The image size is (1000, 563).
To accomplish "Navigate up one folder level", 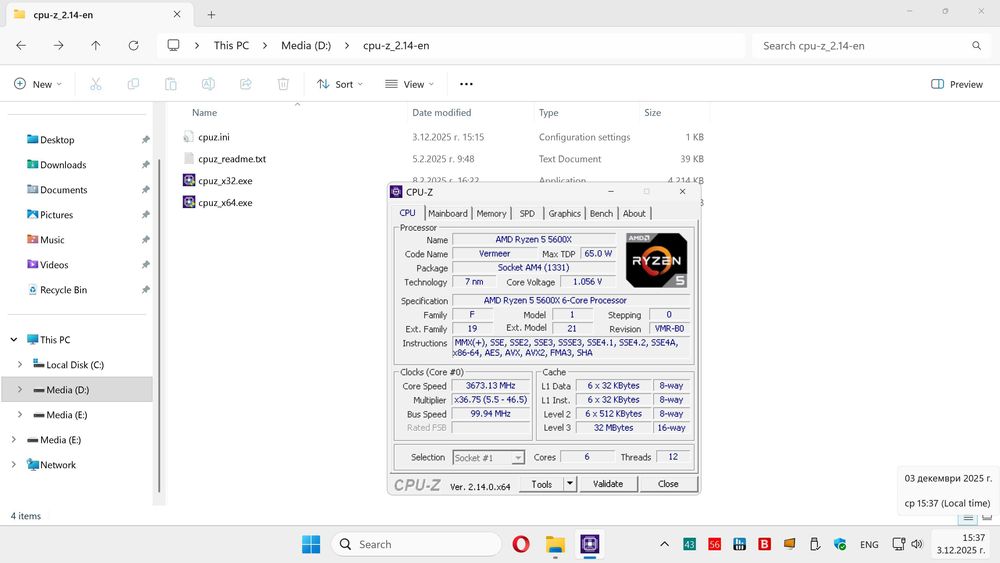I will pyautogui.click(x=96, y=45).
